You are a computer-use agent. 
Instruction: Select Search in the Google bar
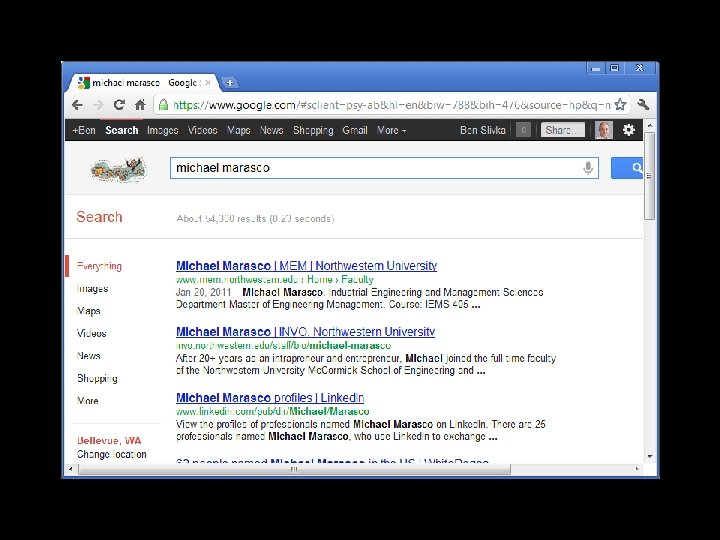click(x=122, y=130)
